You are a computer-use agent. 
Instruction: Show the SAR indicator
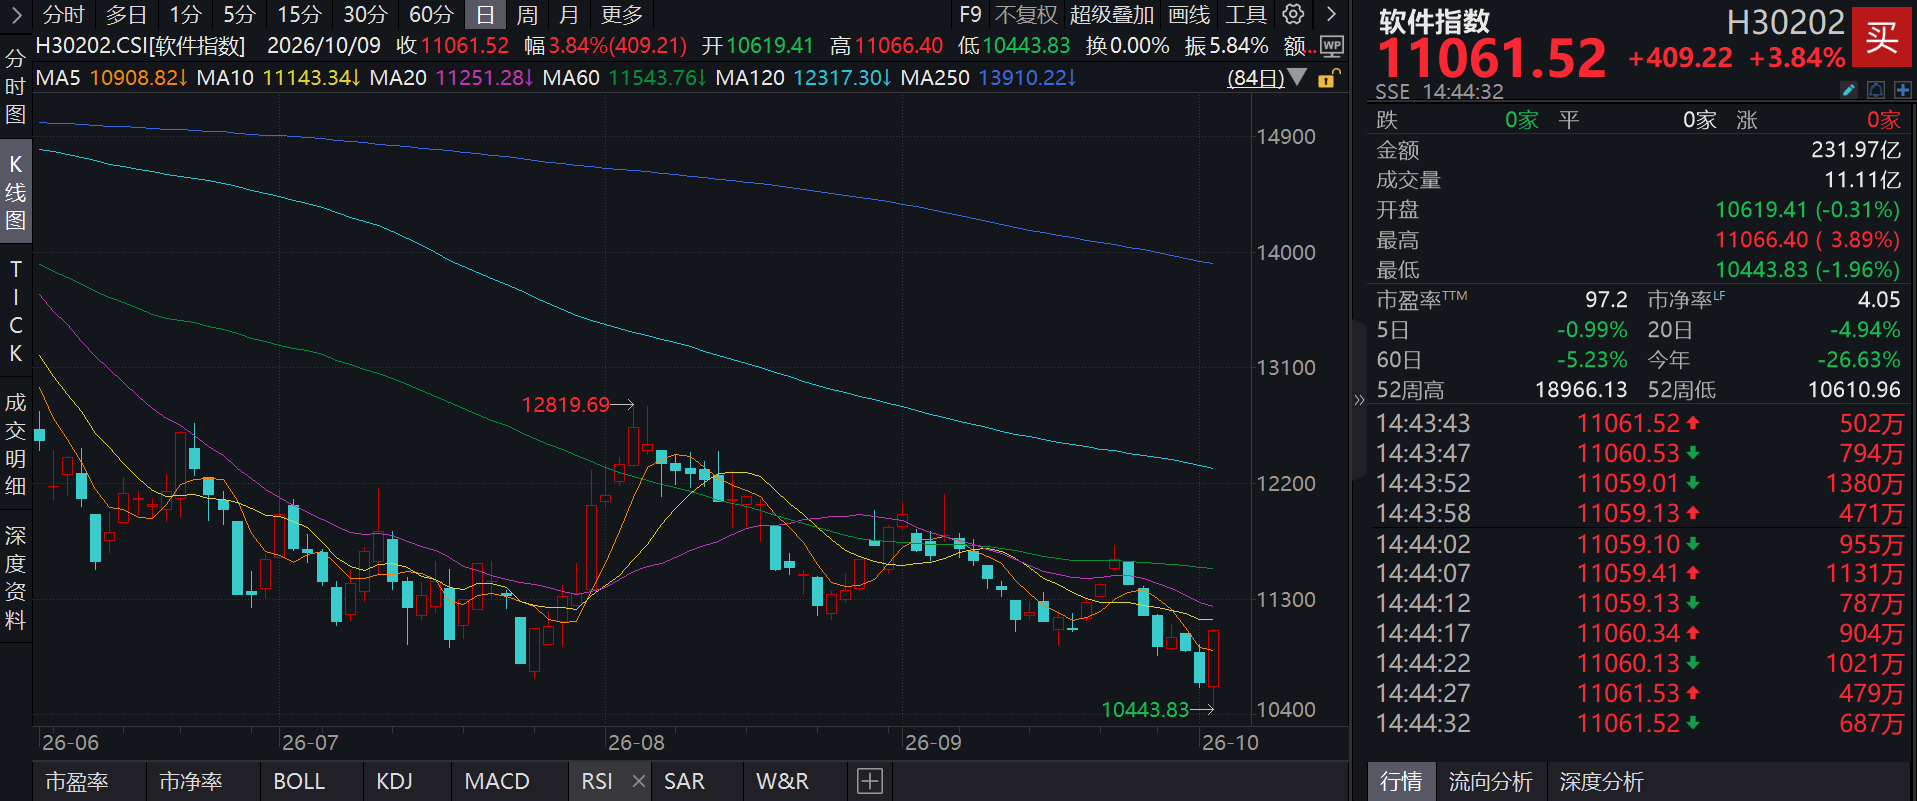tap(684, 781)
